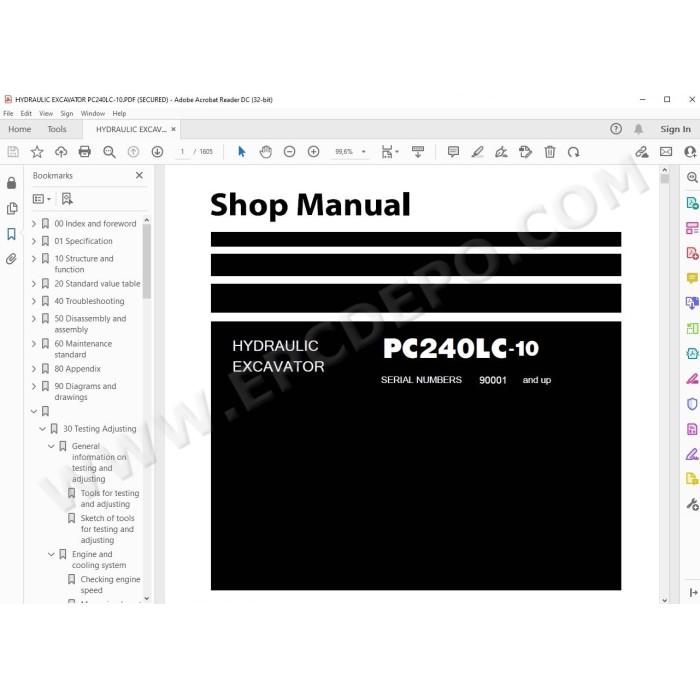The width and height of the screenshot is (700, 700).
Task: Open the Edit menu
Action: coord(26,113)
